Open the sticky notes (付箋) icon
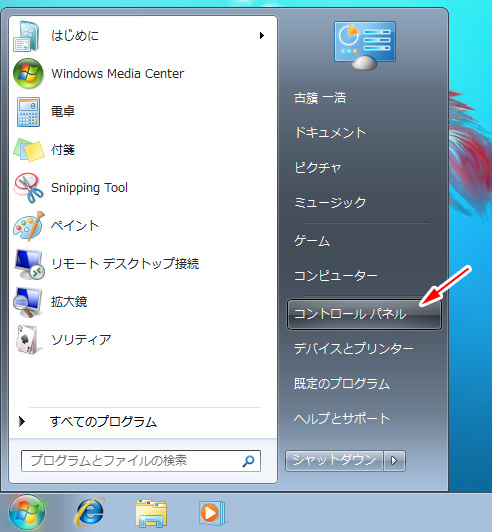This screenshot has height=532, width=492. [x=29, y=150]
